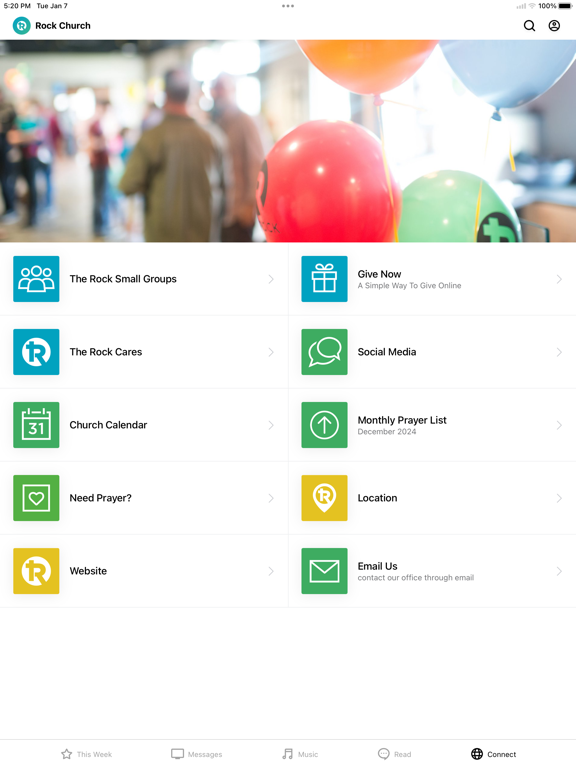Open the Need Prayer? link
The height and width of the screenshot is (768, 576).
point(100,498)
